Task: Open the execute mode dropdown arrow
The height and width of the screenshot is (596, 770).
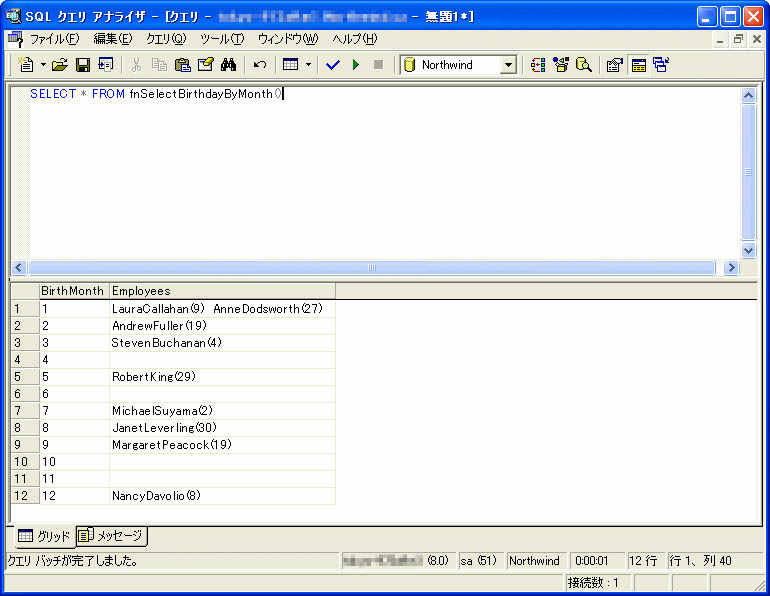Action: (308, 65)
